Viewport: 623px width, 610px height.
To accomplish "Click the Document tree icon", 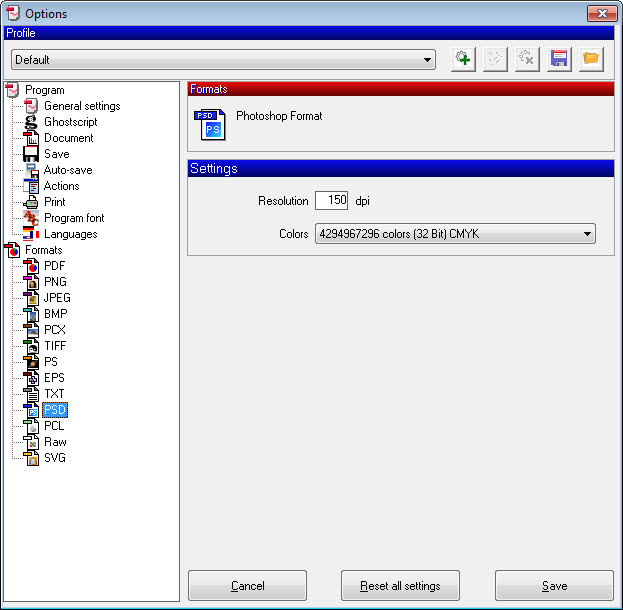I will 31,138.
